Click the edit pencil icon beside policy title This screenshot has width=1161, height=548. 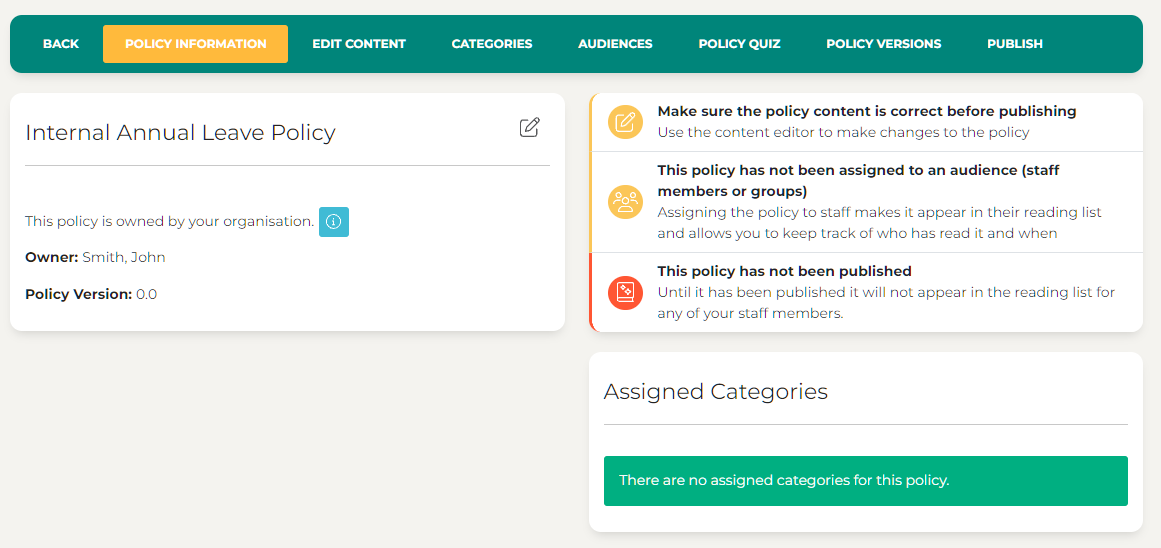(530, 128)
